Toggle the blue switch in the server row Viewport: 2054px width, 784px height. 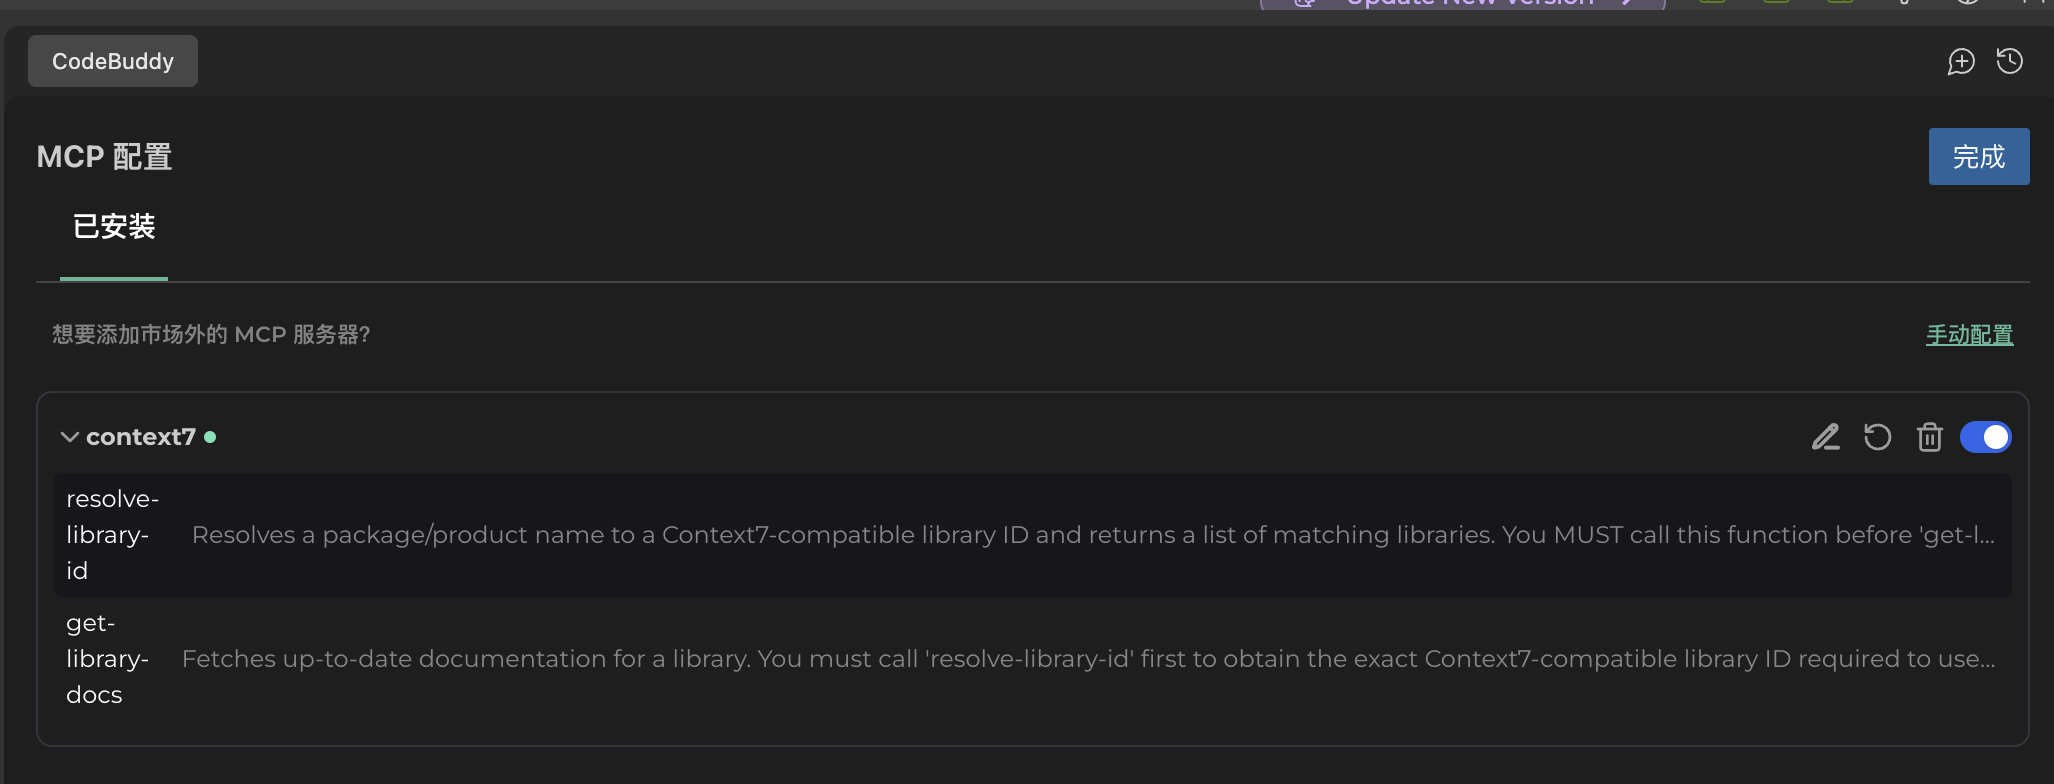[x=1987, y=437]
